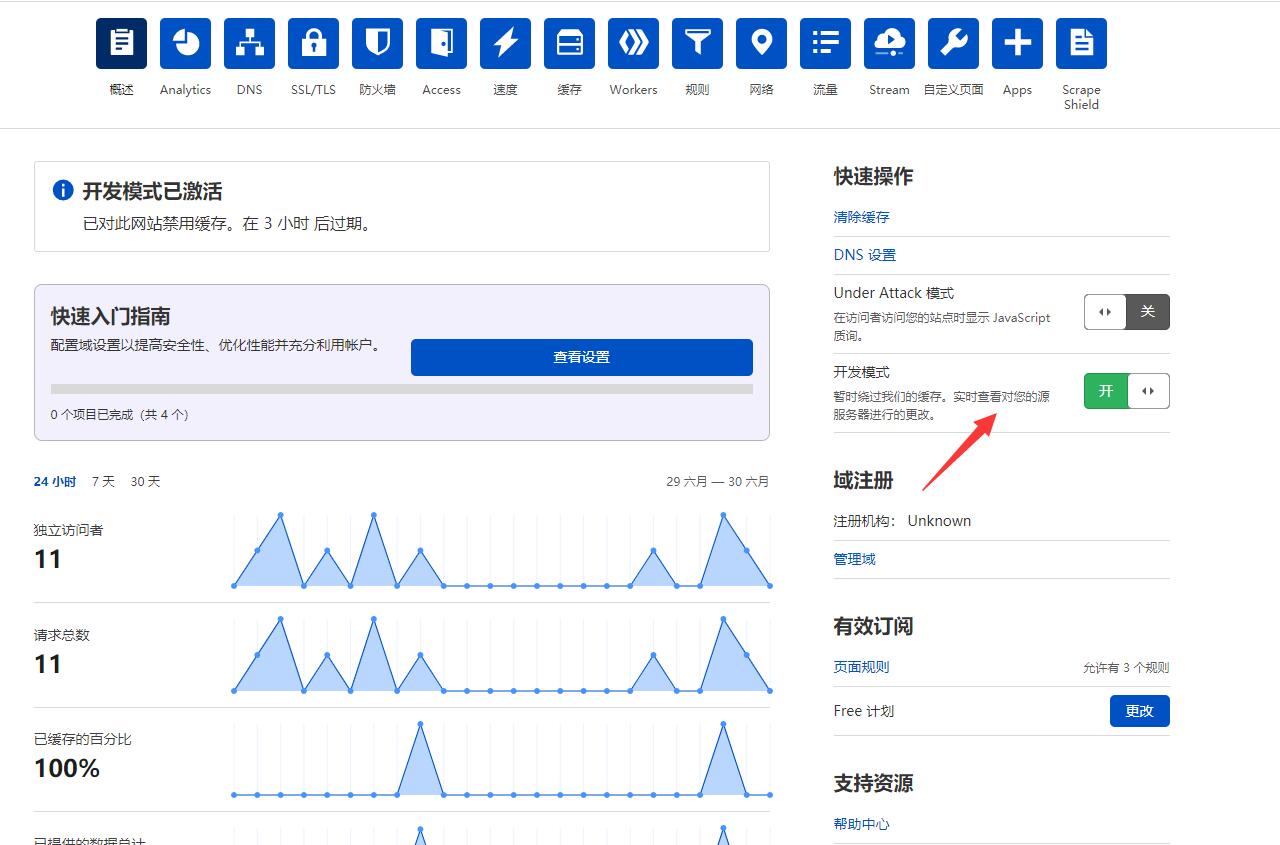Open the DNS network icon
This screenshot has height=845, width=1280.
point(249,44)
